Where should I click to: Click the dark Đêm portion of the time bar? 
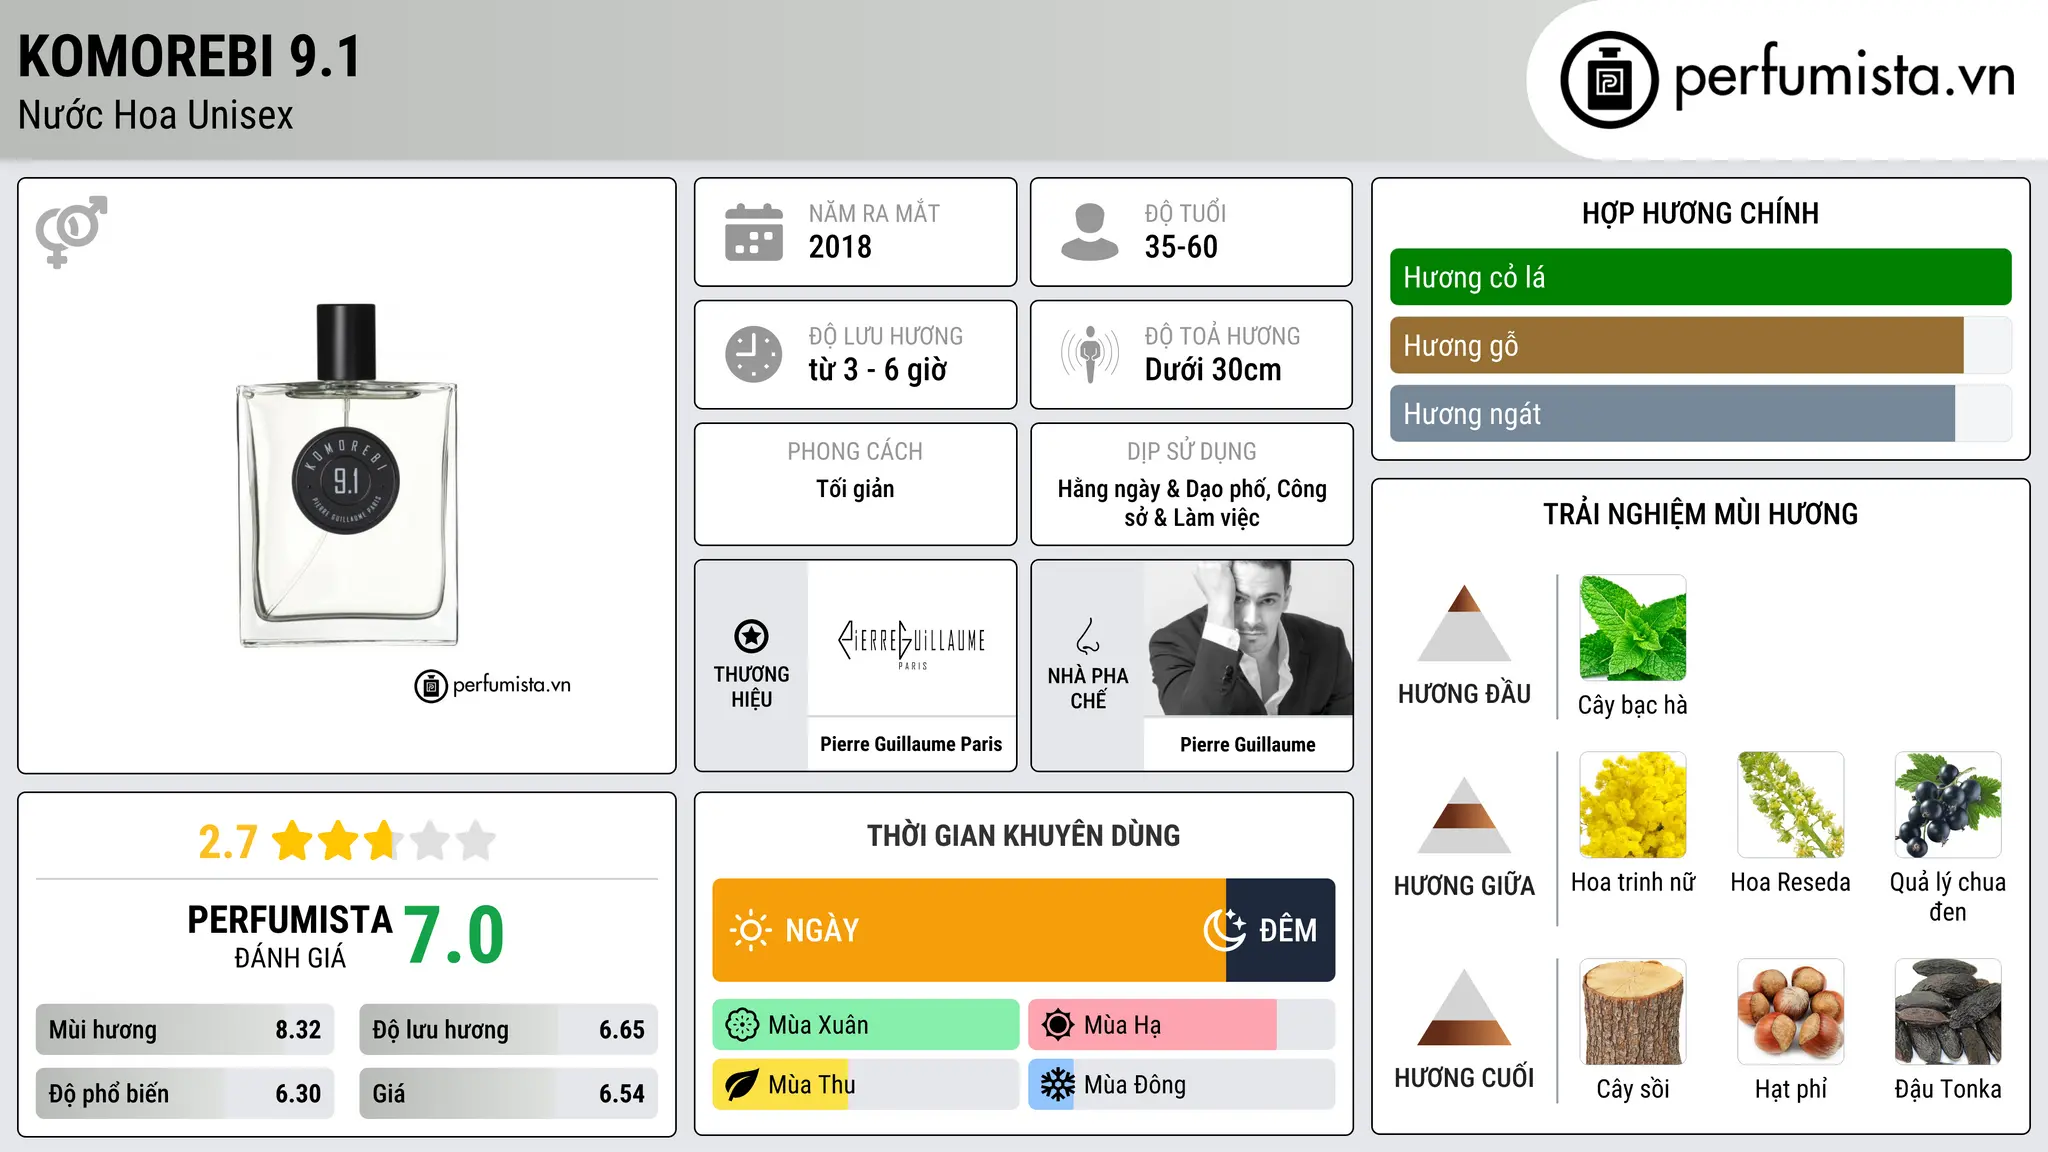pos(1281,930)
